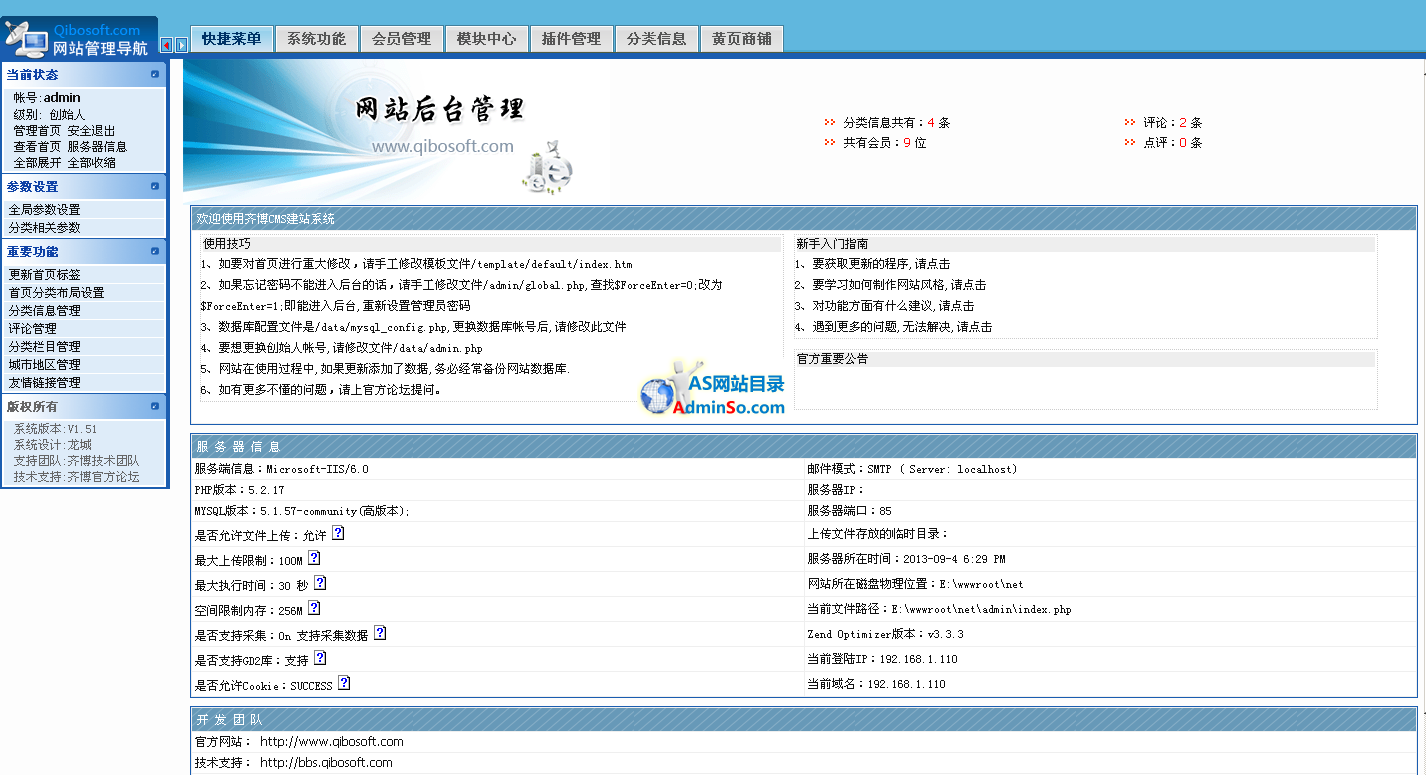This screenshot has width=1426, height=775.
Task: Click the 当前登陆IP 192.168.1.110 row
Action: pos(1110,659)
